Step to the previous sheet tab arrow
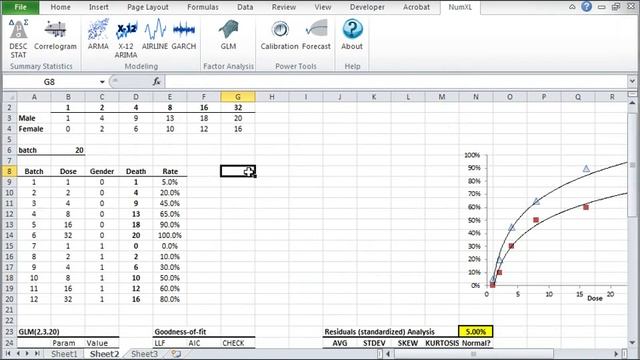640x360 pixels. point(18,353)
